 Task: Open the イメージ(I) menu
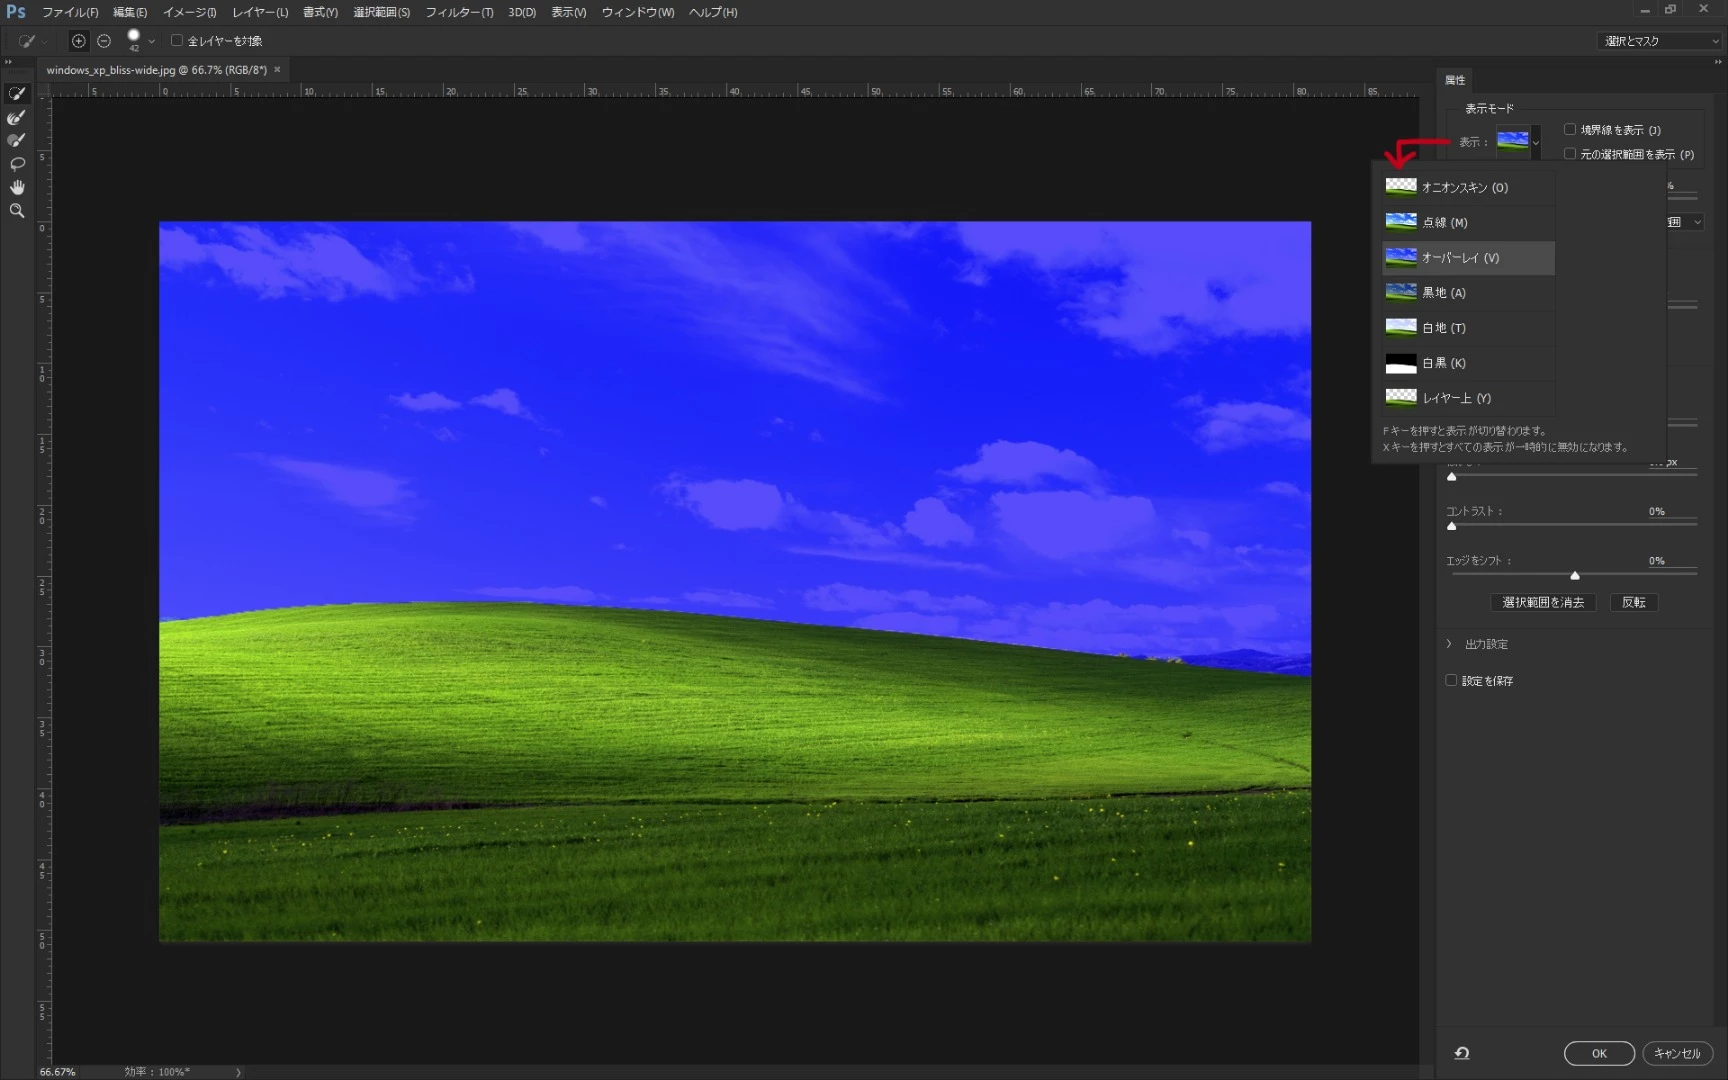click(x=189, y=12)
